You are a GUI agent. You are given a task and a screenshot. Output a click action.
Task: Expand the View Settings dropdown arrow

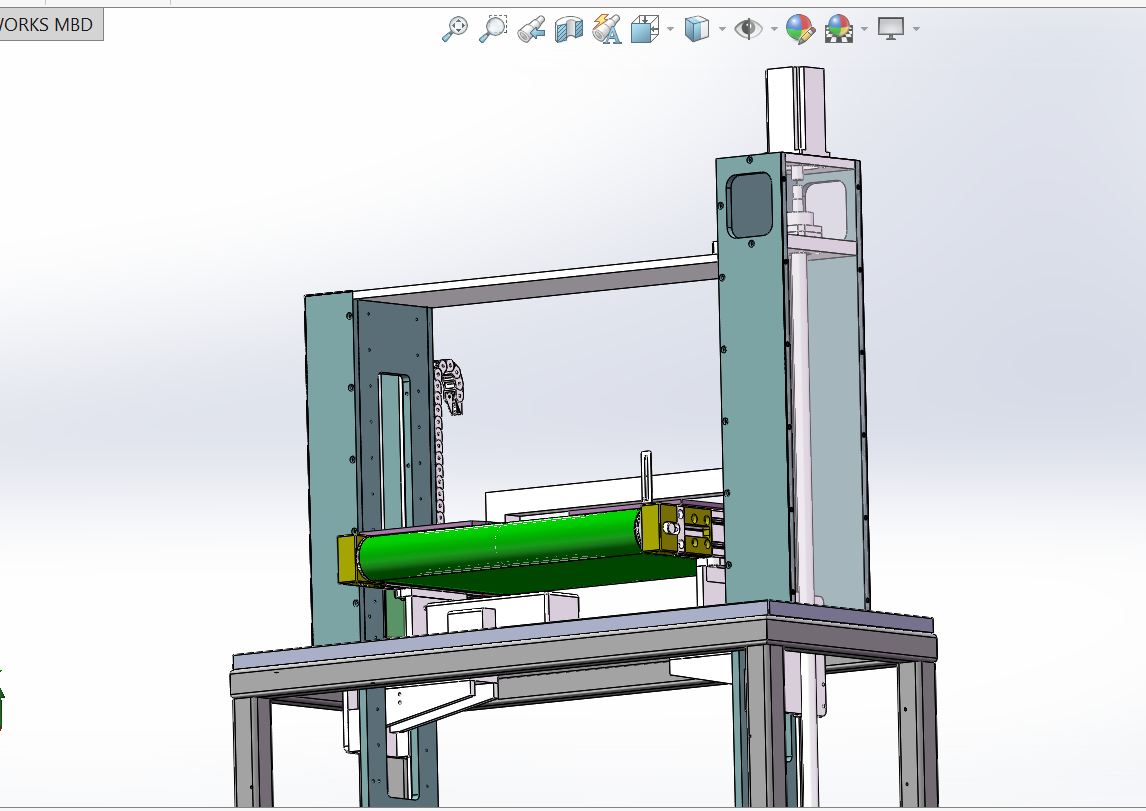pyautogui.click(x=917, y=29)
